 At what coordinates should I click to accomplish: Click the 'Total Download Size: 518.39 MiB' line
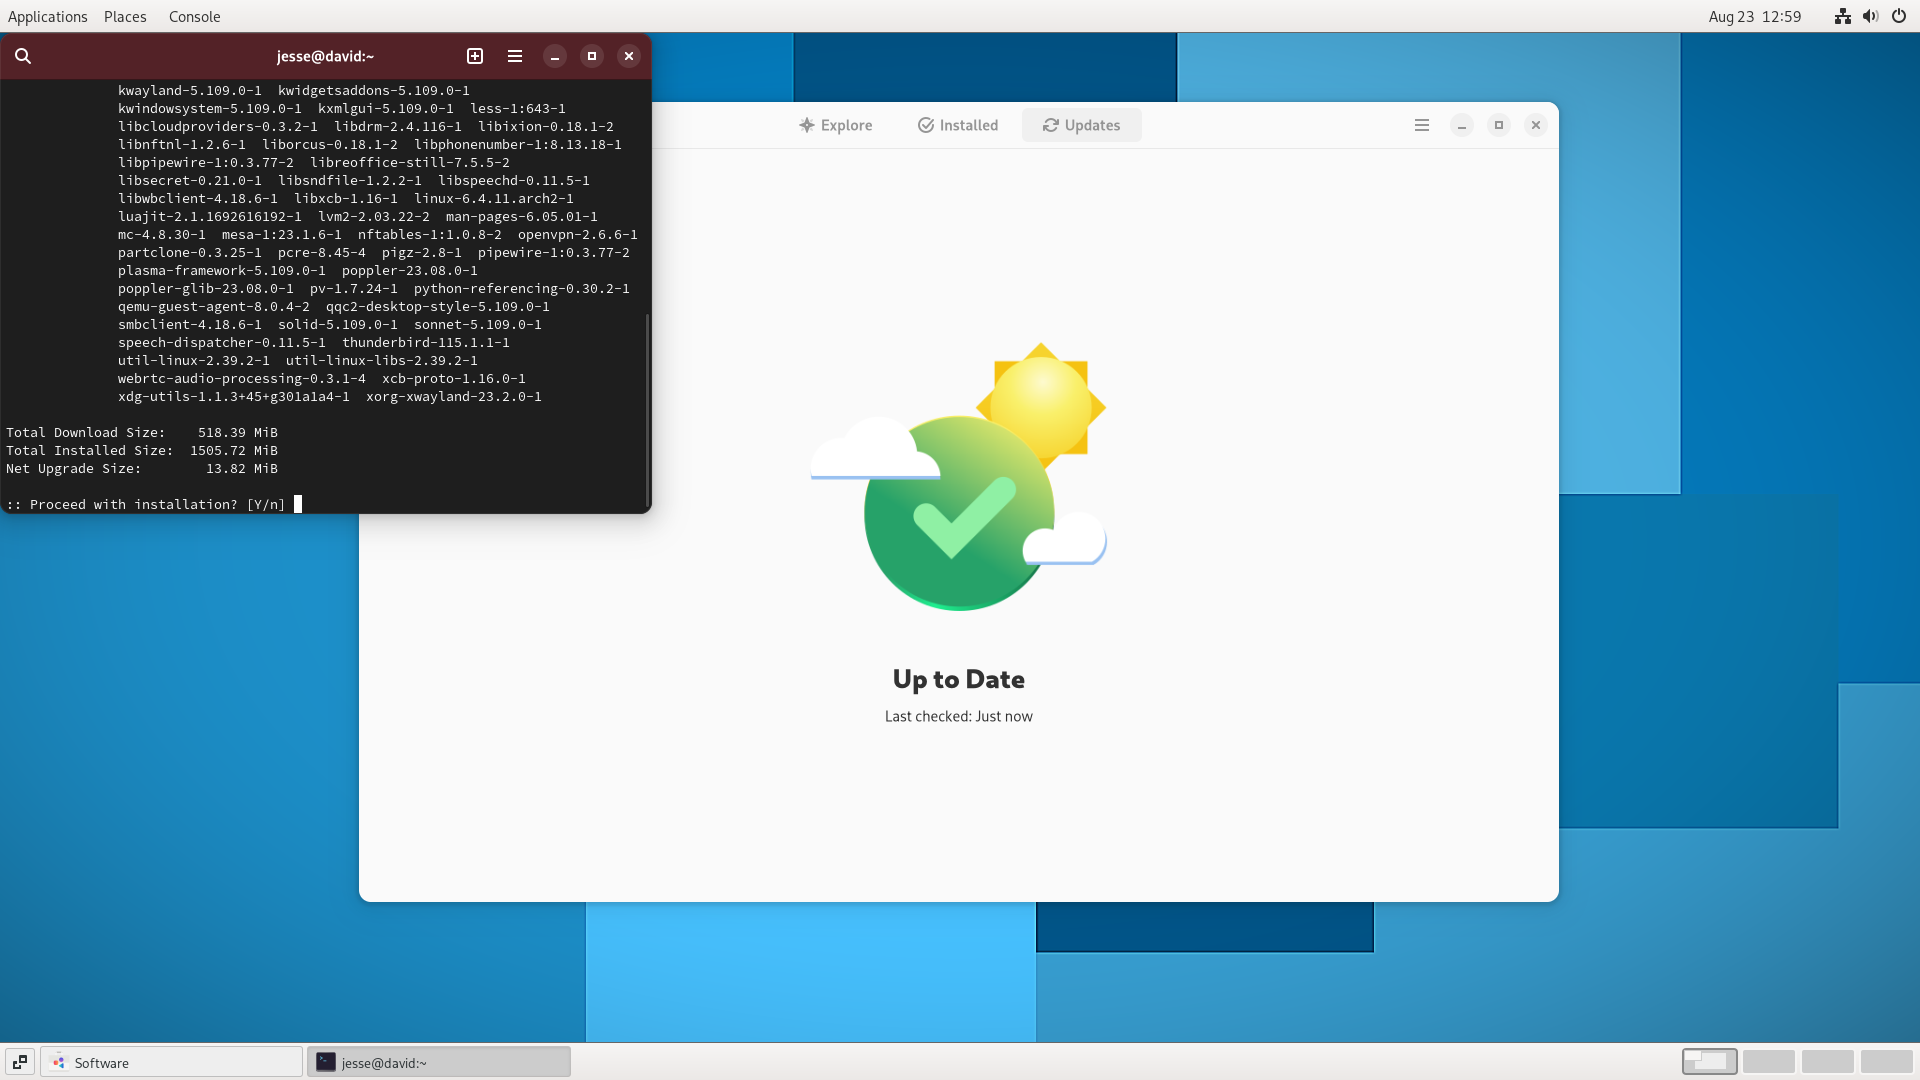click(x=142, y=432)
